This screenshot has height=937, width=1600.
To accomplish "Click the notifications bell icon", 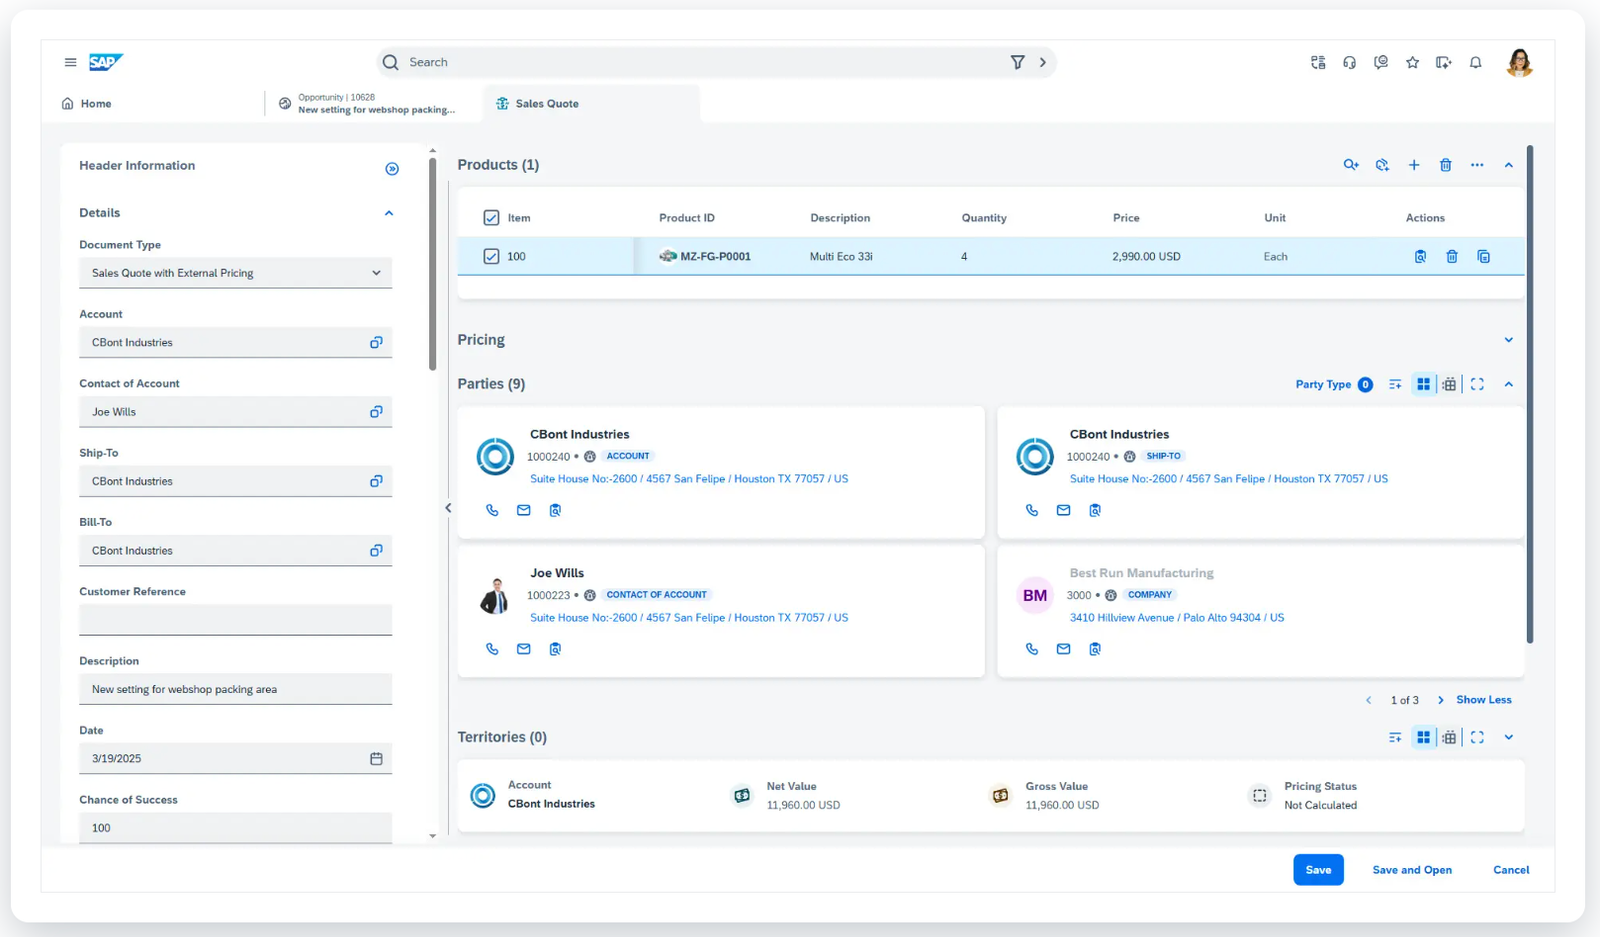I will tap(1475, 63).
